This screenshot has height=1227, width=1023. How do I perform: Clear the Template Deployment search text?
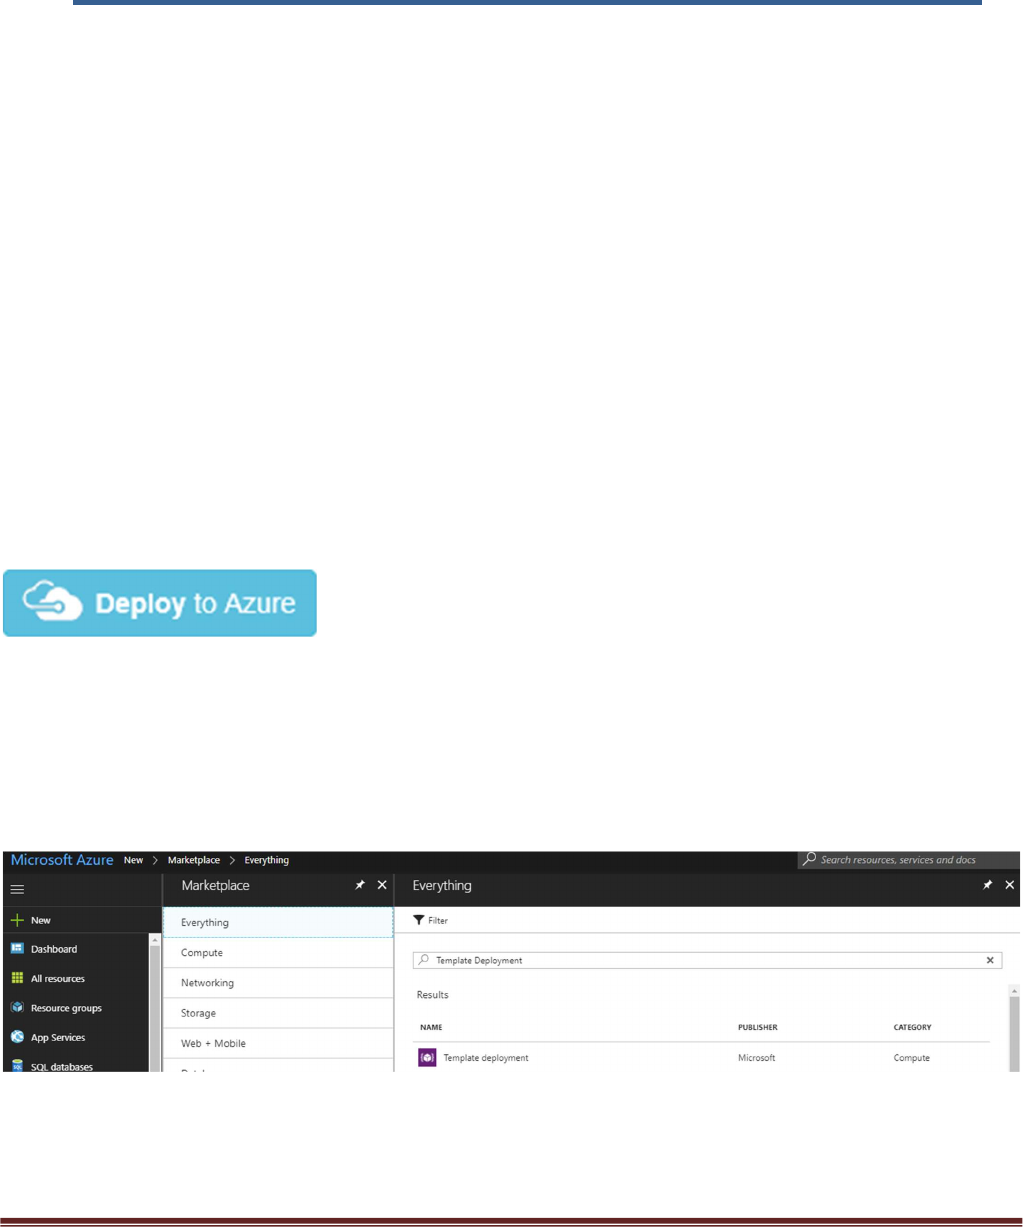point(990,960)
